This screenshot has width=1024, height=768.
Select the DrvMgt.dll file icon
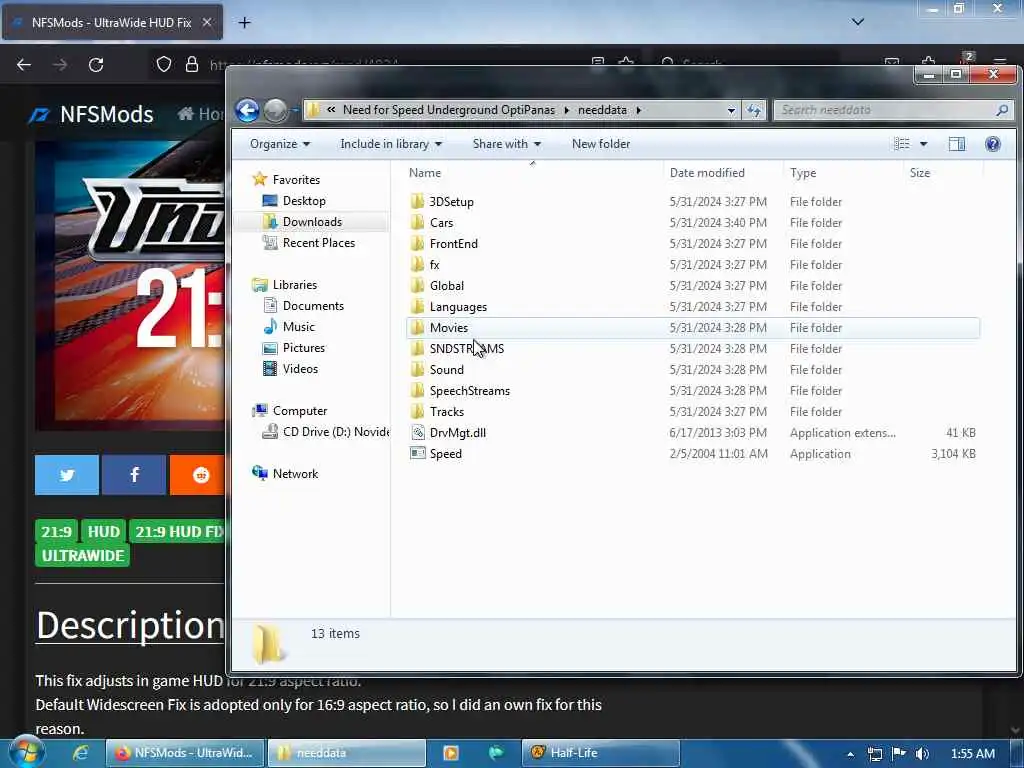click(418, 432)
